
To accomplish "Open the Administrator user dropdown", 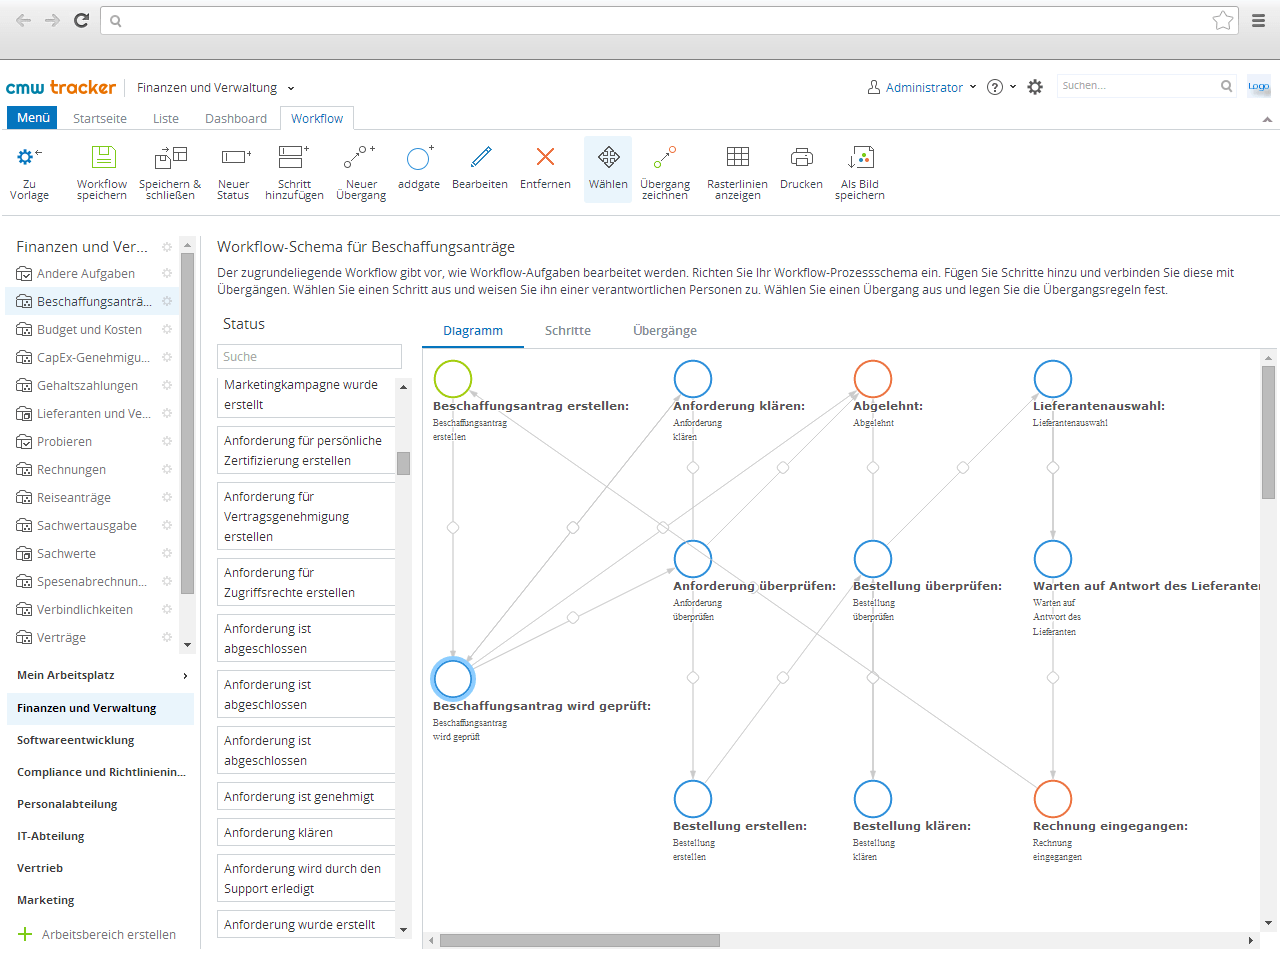I will (922, 87).
